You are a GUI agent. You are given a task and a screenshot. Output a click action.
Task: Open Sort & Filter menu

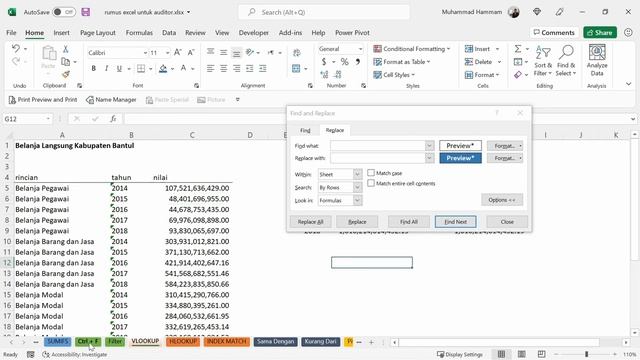coord(543,61)
